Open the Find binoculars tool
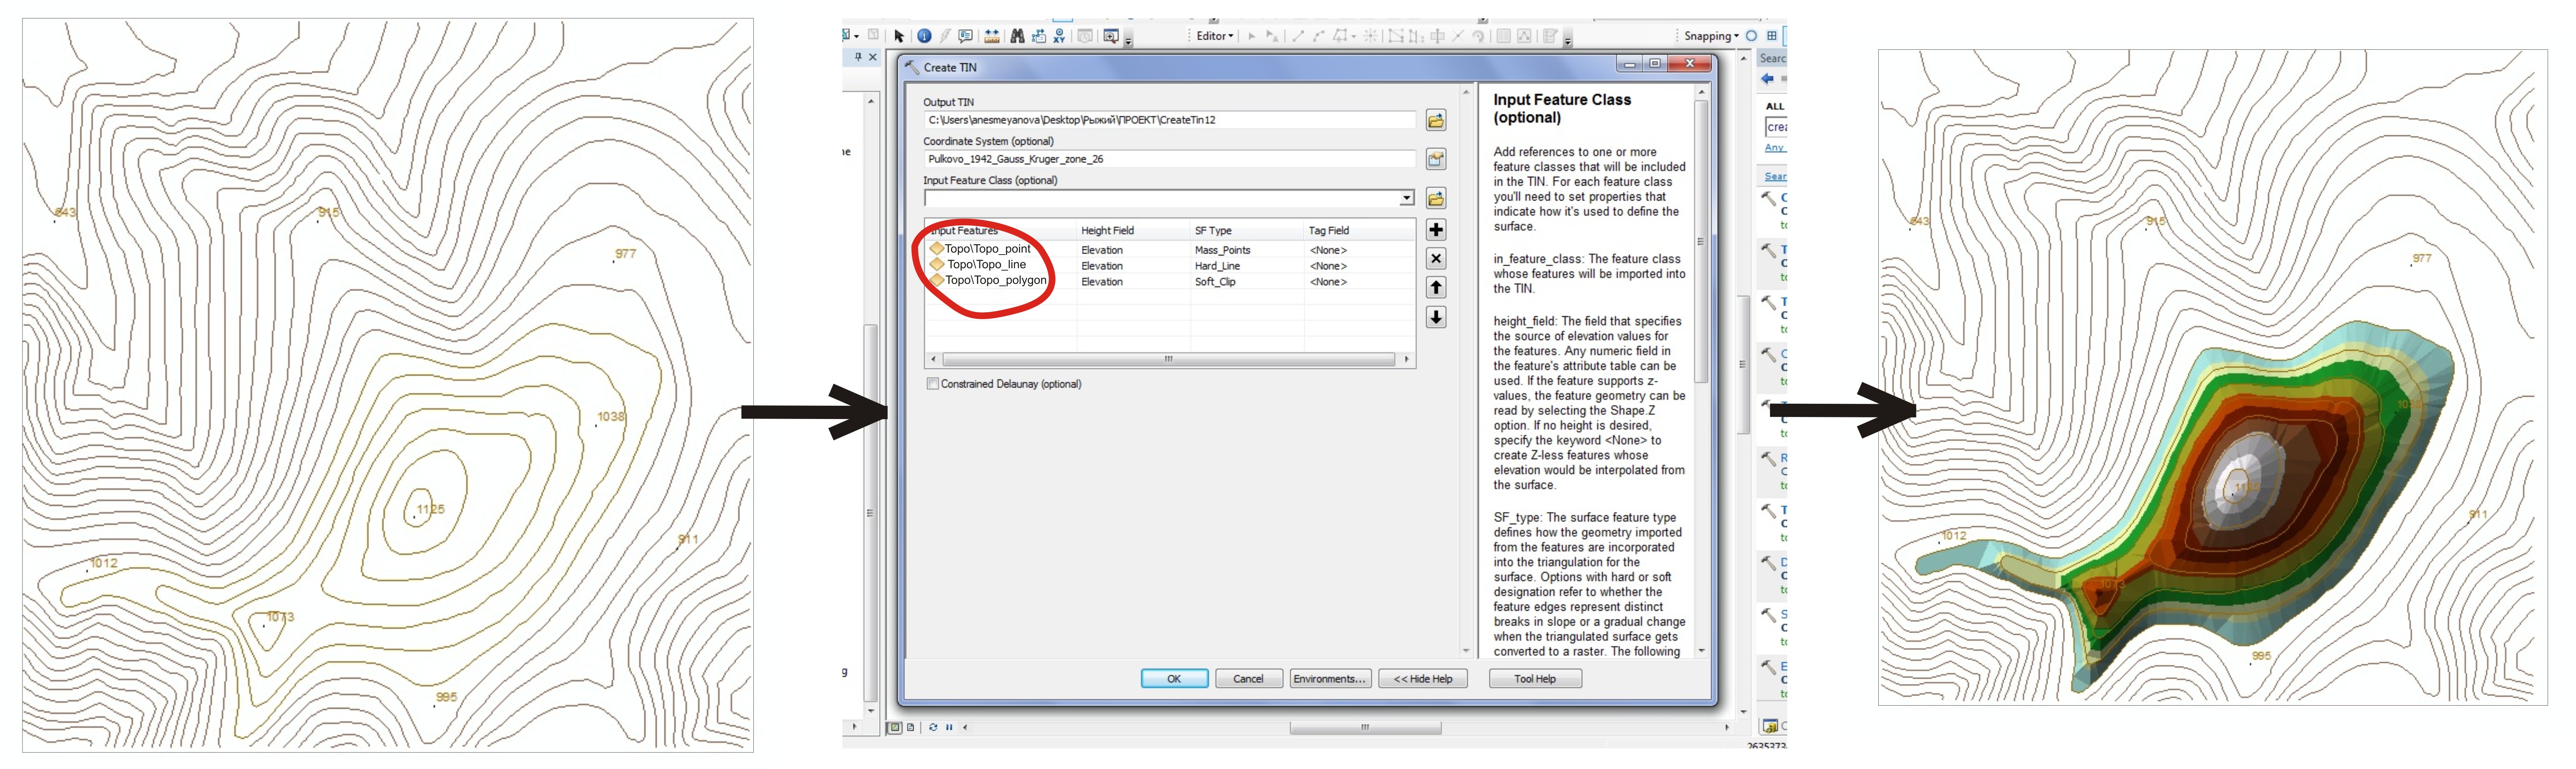The width and height of the screenshot is (2576, 769). pyautogui.click(x=1017, y=36)
